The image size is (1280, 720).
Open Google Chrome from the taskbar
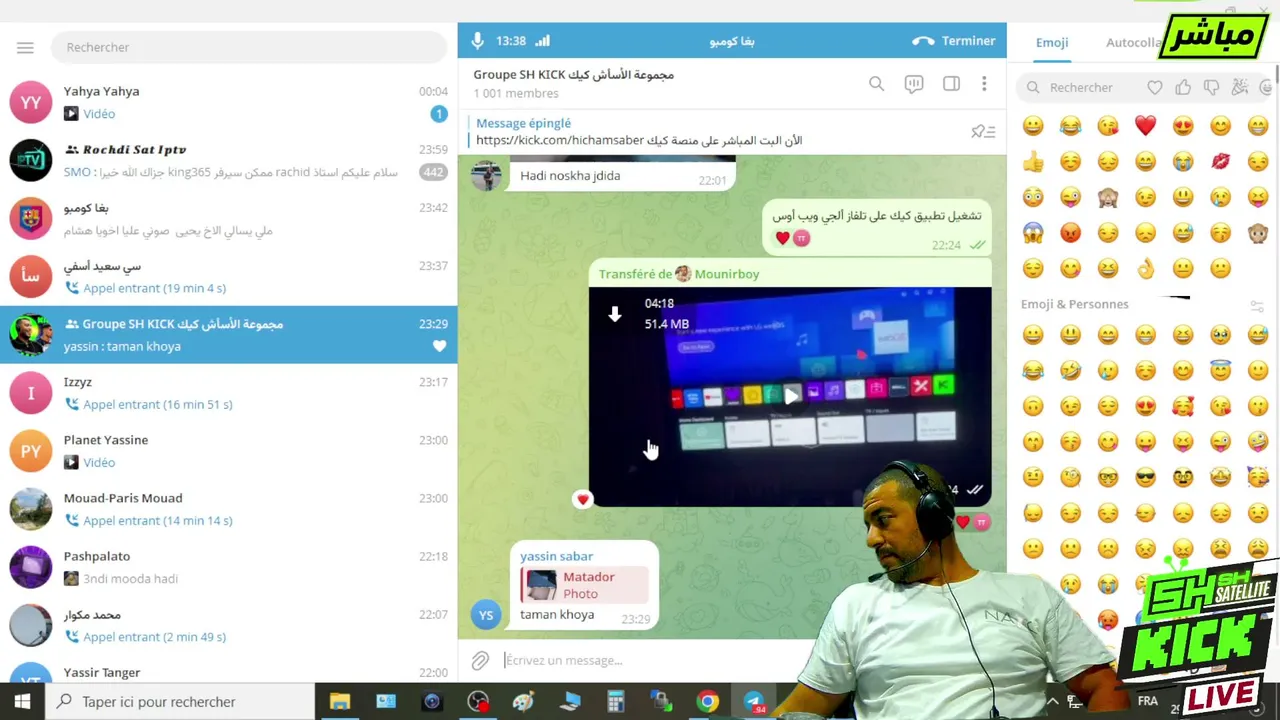[707, 702]
